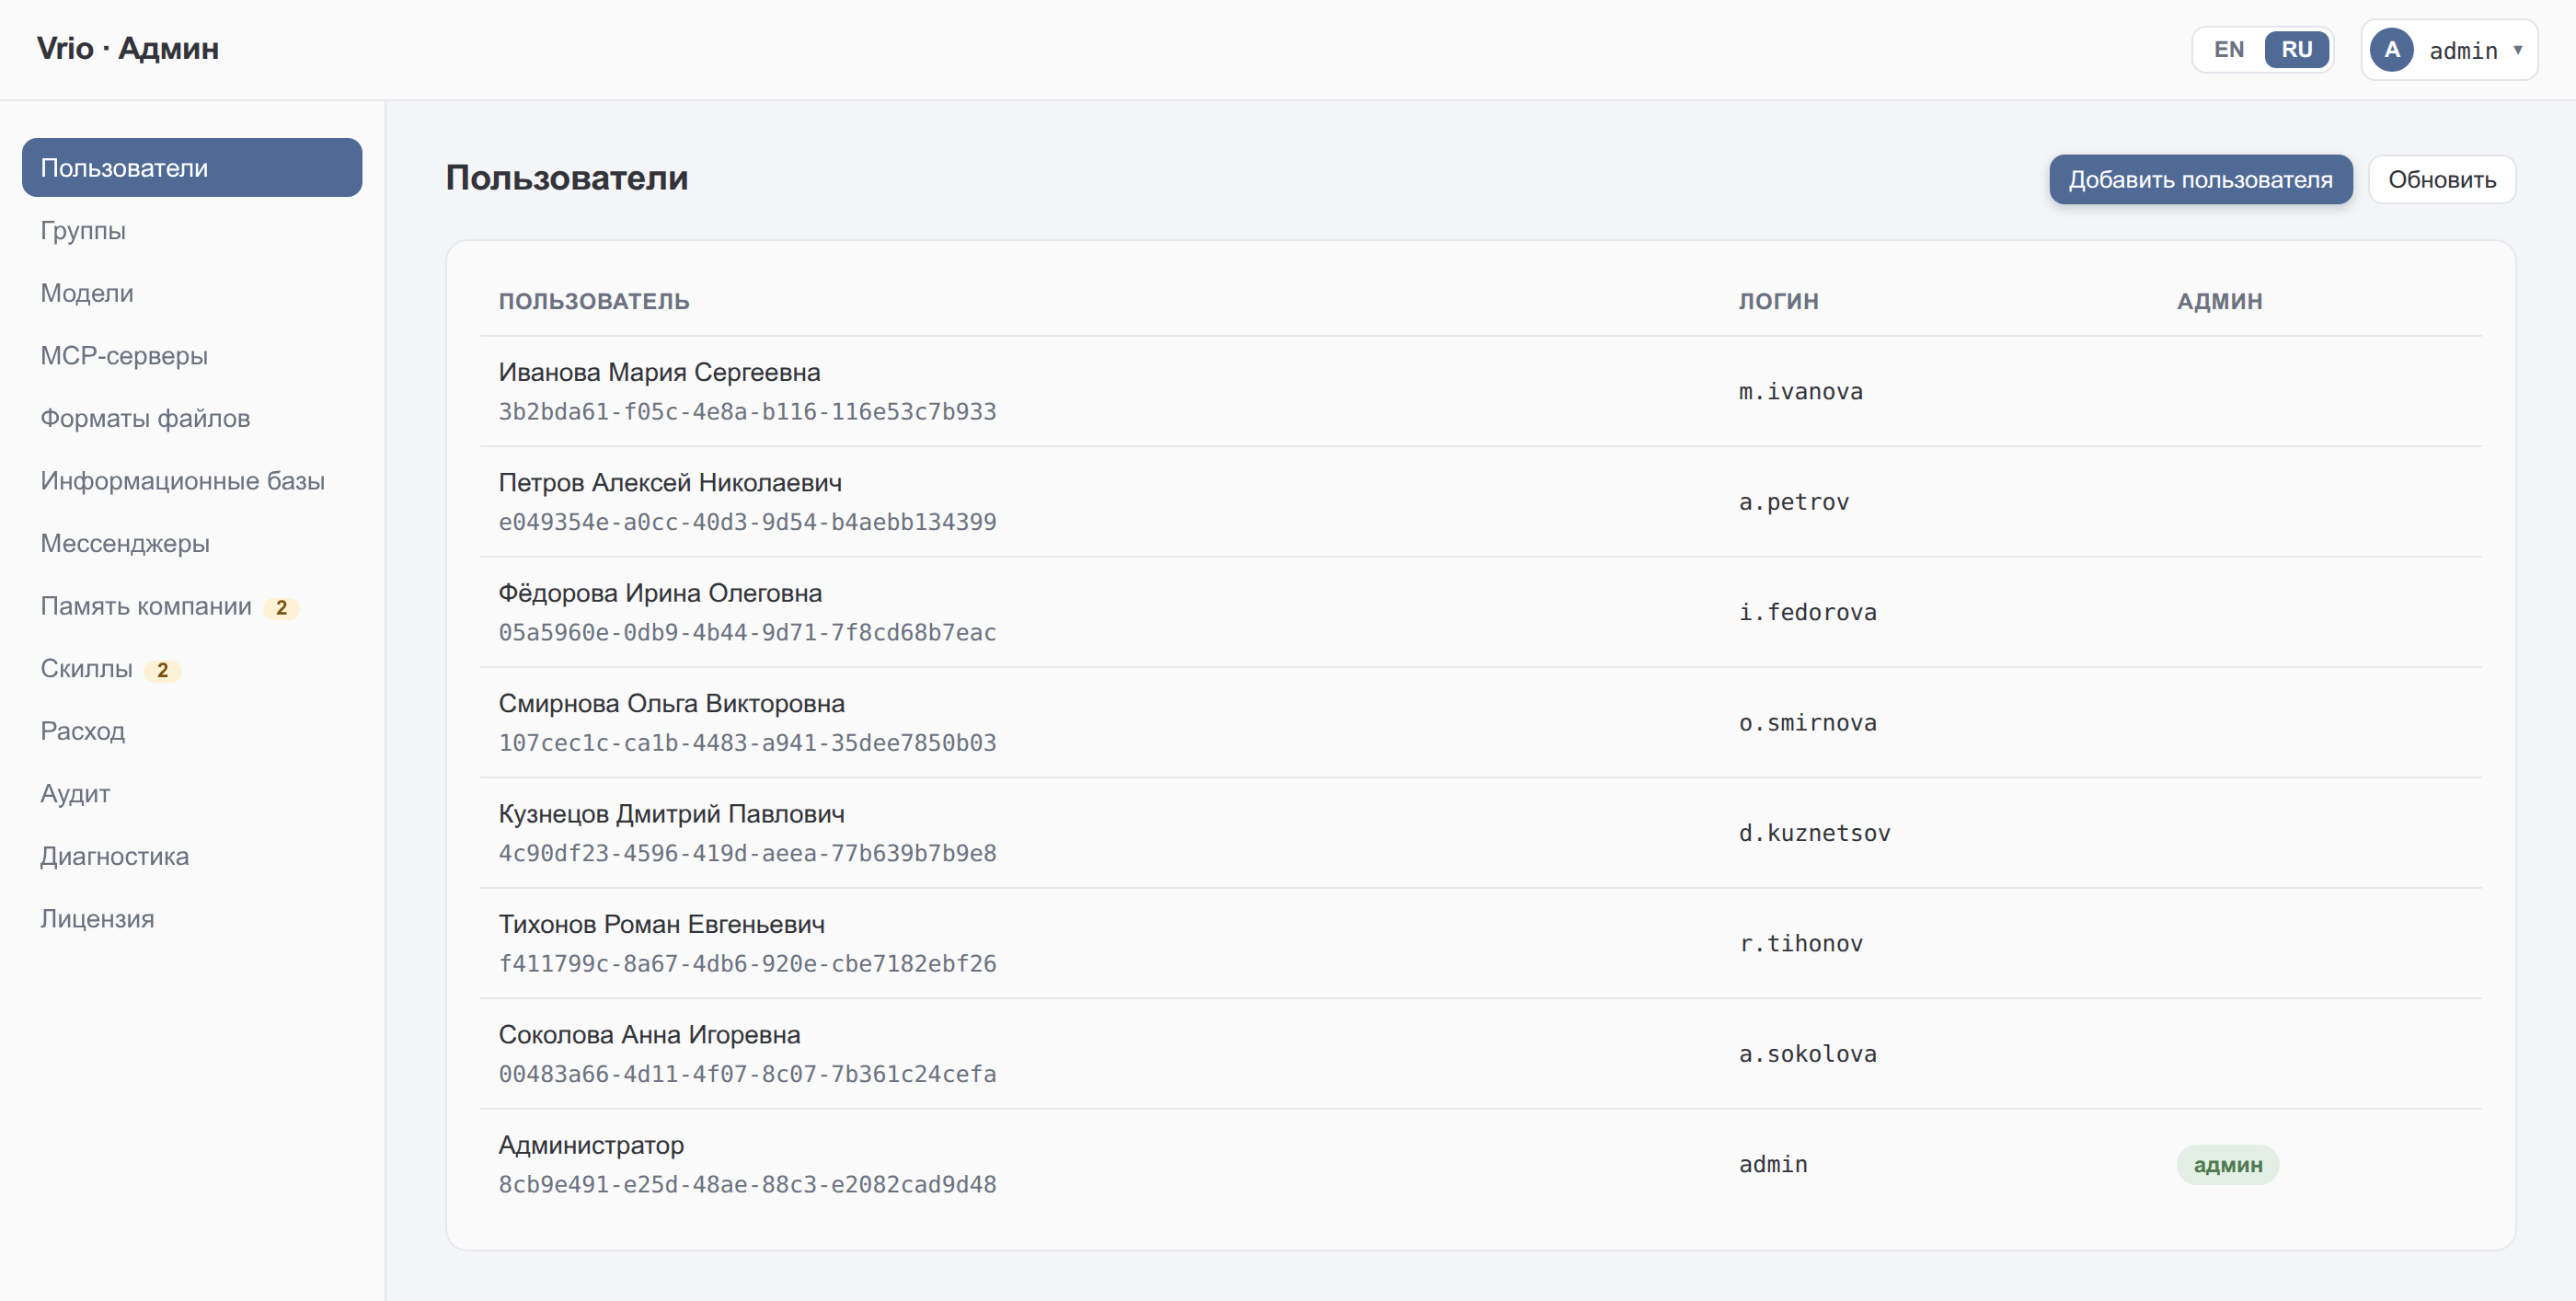
Task: Select user "Тихонов Роман Евгеньевич"
Action: pyautogui.click(x=661, y=925)
